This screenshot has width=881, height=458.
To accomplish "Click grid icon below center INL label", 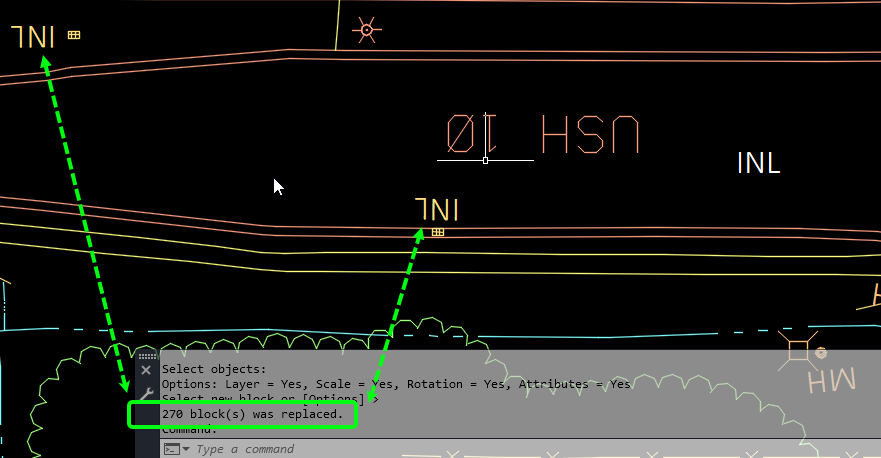I will [438, 232].
